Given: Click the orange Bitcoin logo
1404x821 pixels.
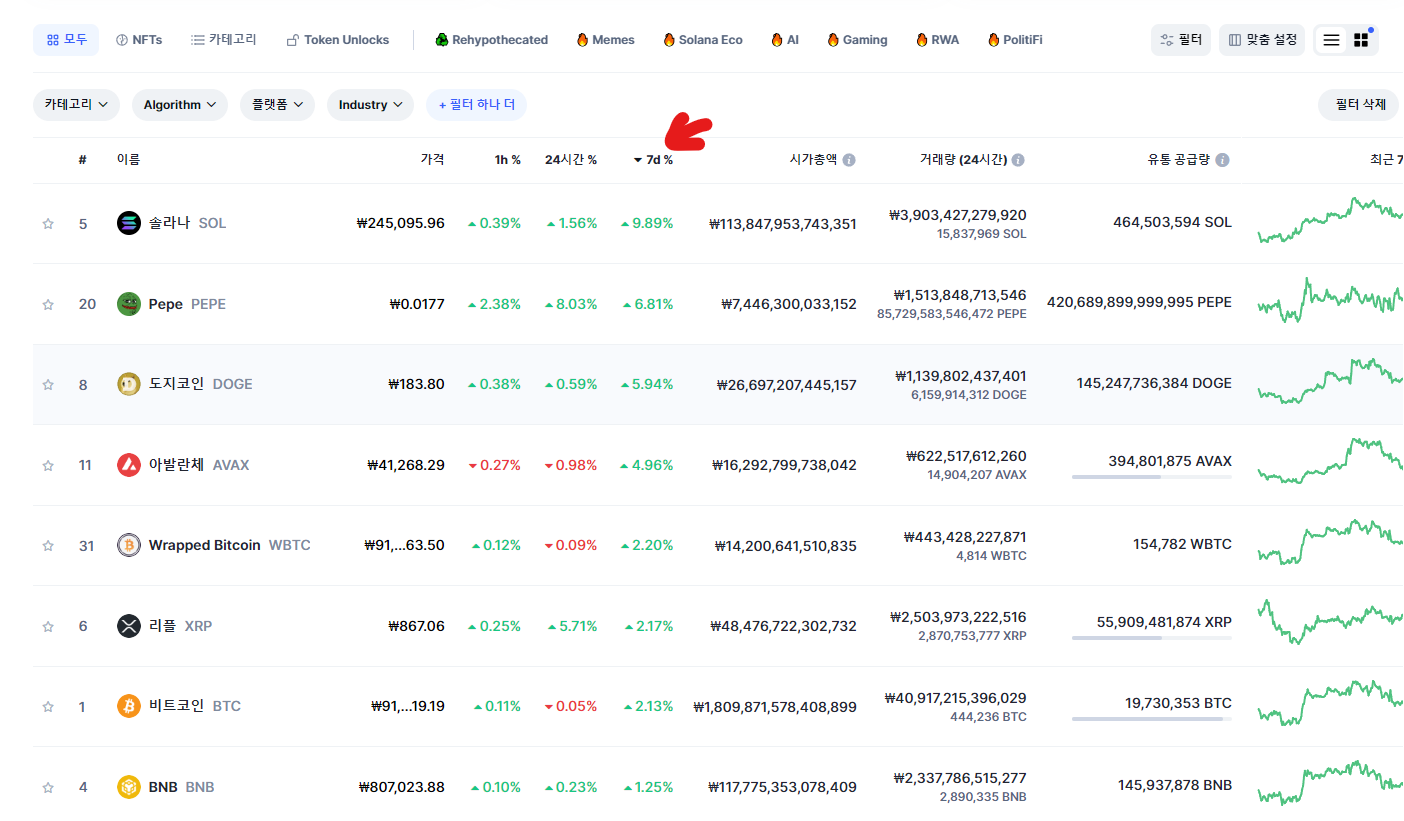Looking at the screenshot, I should (x=129, y=706).
